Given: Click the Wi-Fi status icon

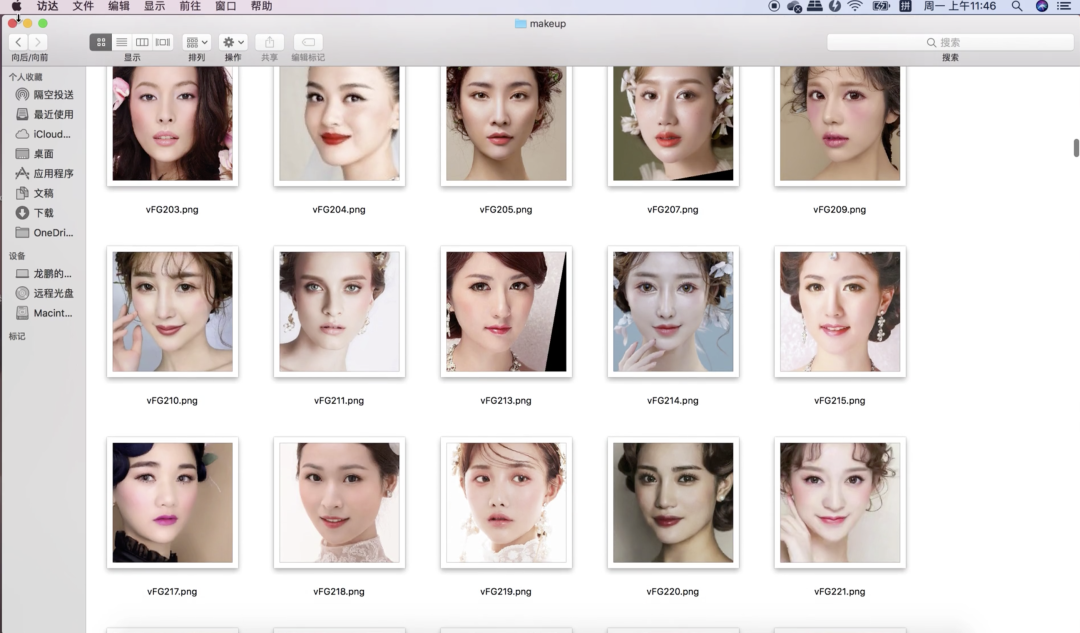Looking at the screenshot, I should click(x=855, y=6).
